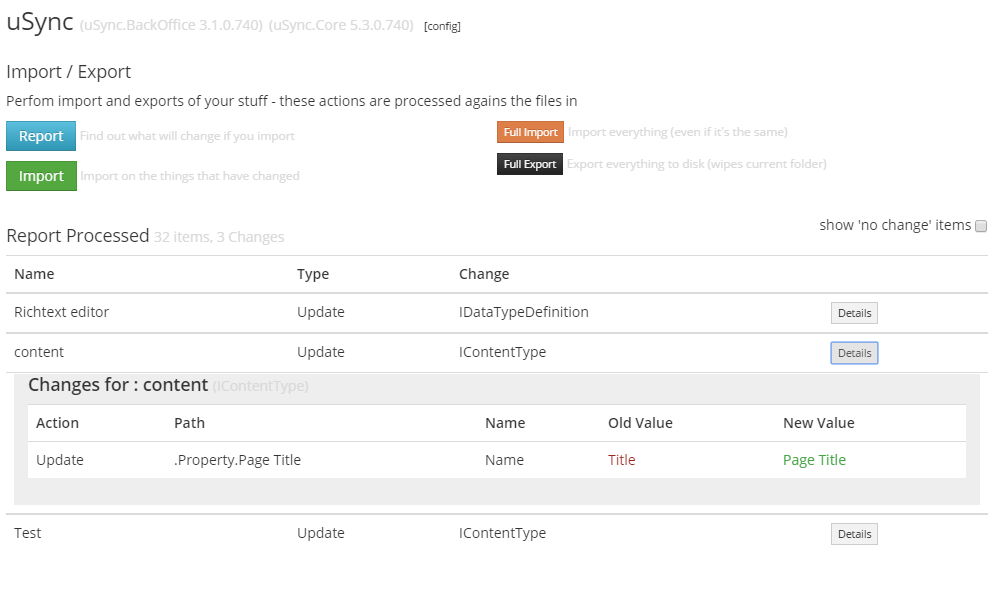Image resolution: width=999 pixels, height=595 pixels.
Task: Click the green Import button
Action: pos(41,176)
